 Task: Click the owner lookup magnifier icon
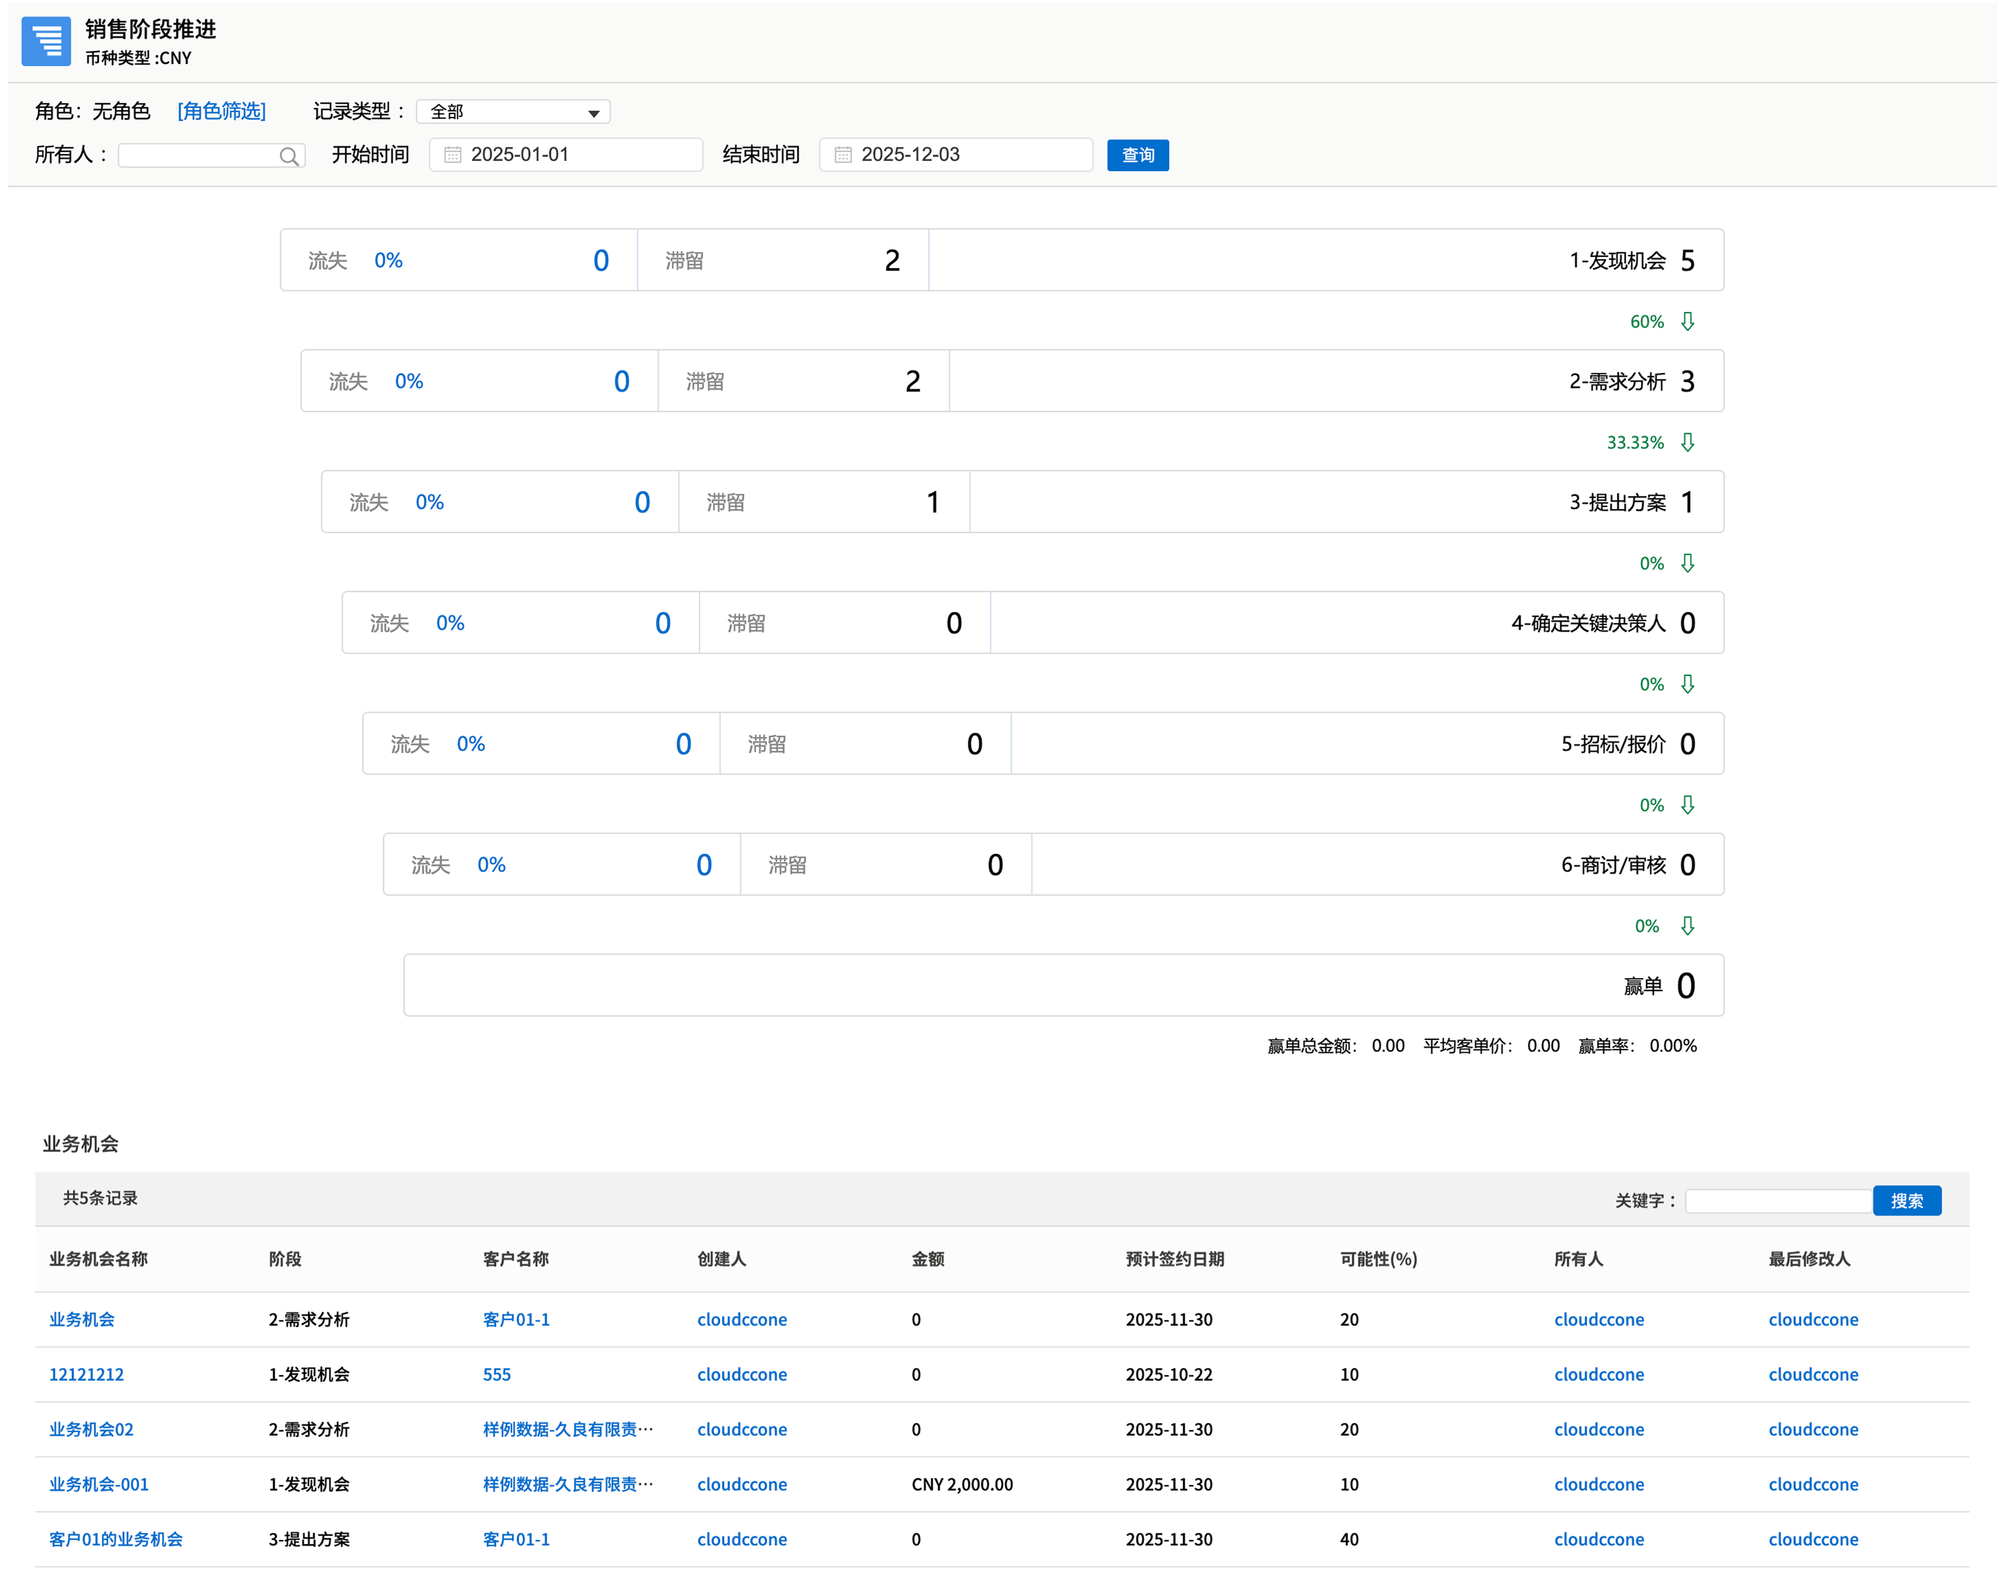(x=289, y=156)
